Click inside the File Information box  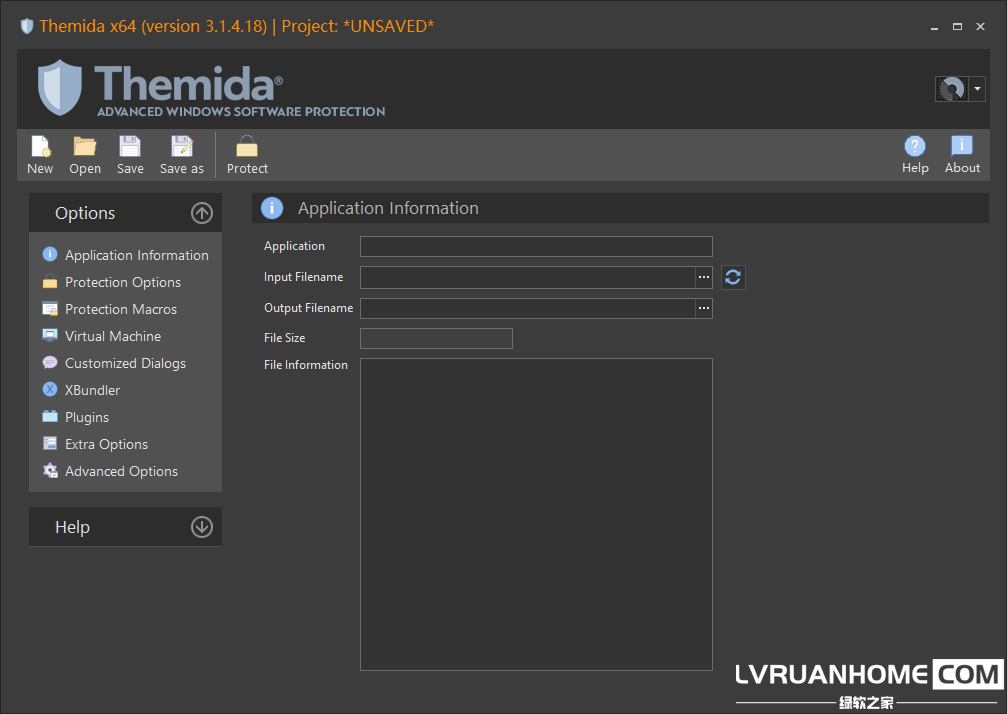(x=536, y=514)
